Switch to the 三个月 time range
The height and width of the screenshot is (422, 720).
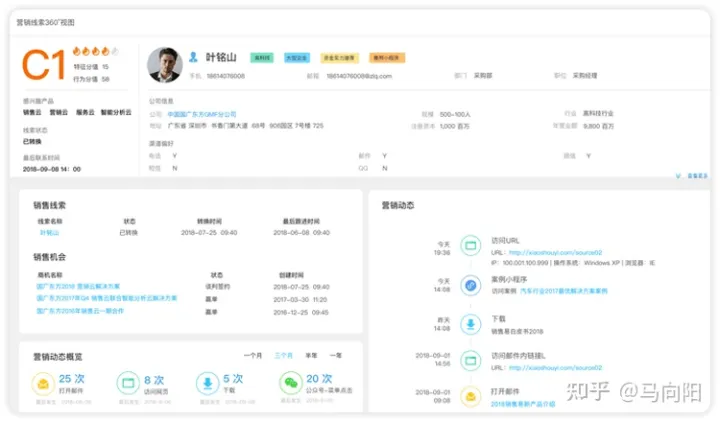click(x=283, y=355)
